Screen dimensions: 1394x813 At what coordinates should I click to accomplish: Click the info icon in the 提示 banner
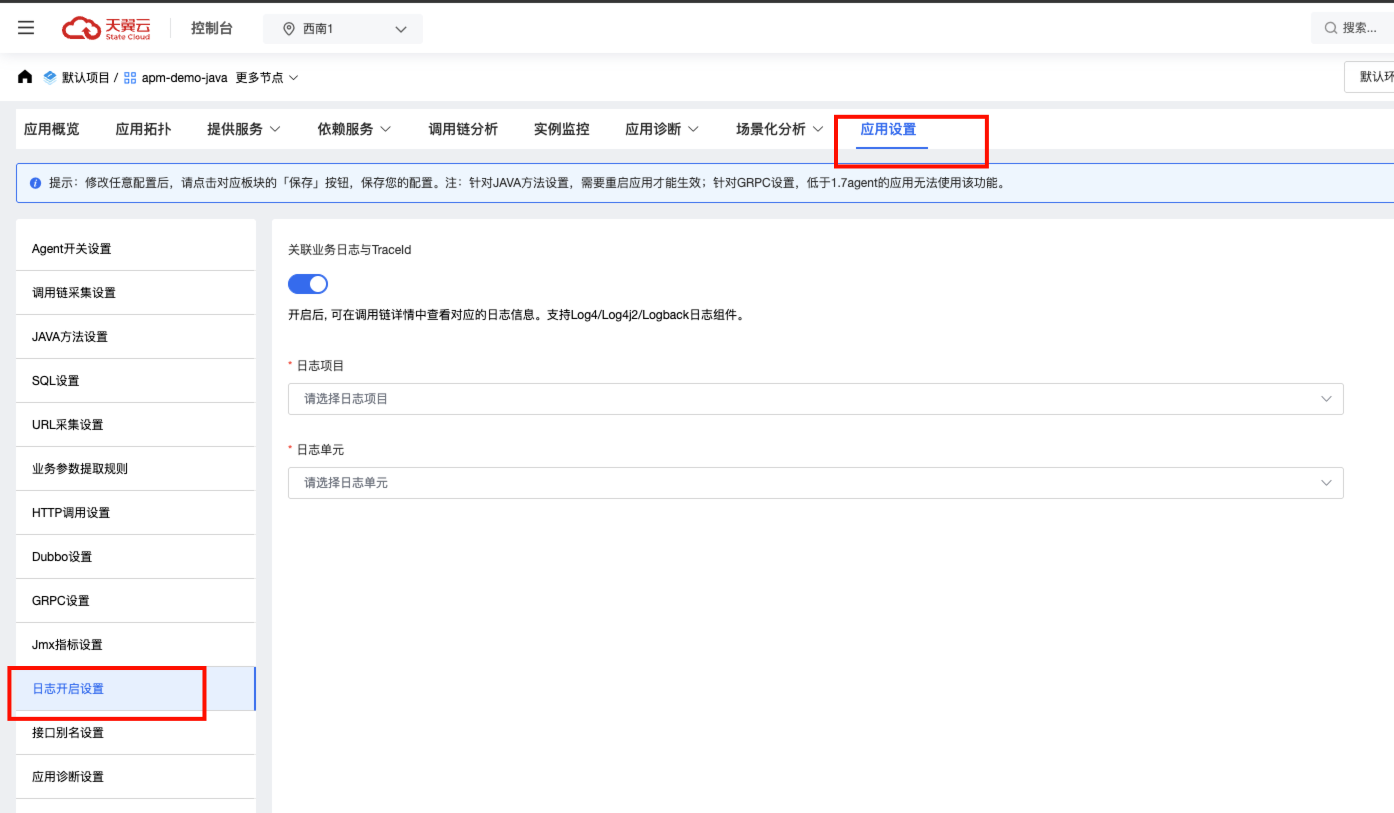tap(36, 183)
